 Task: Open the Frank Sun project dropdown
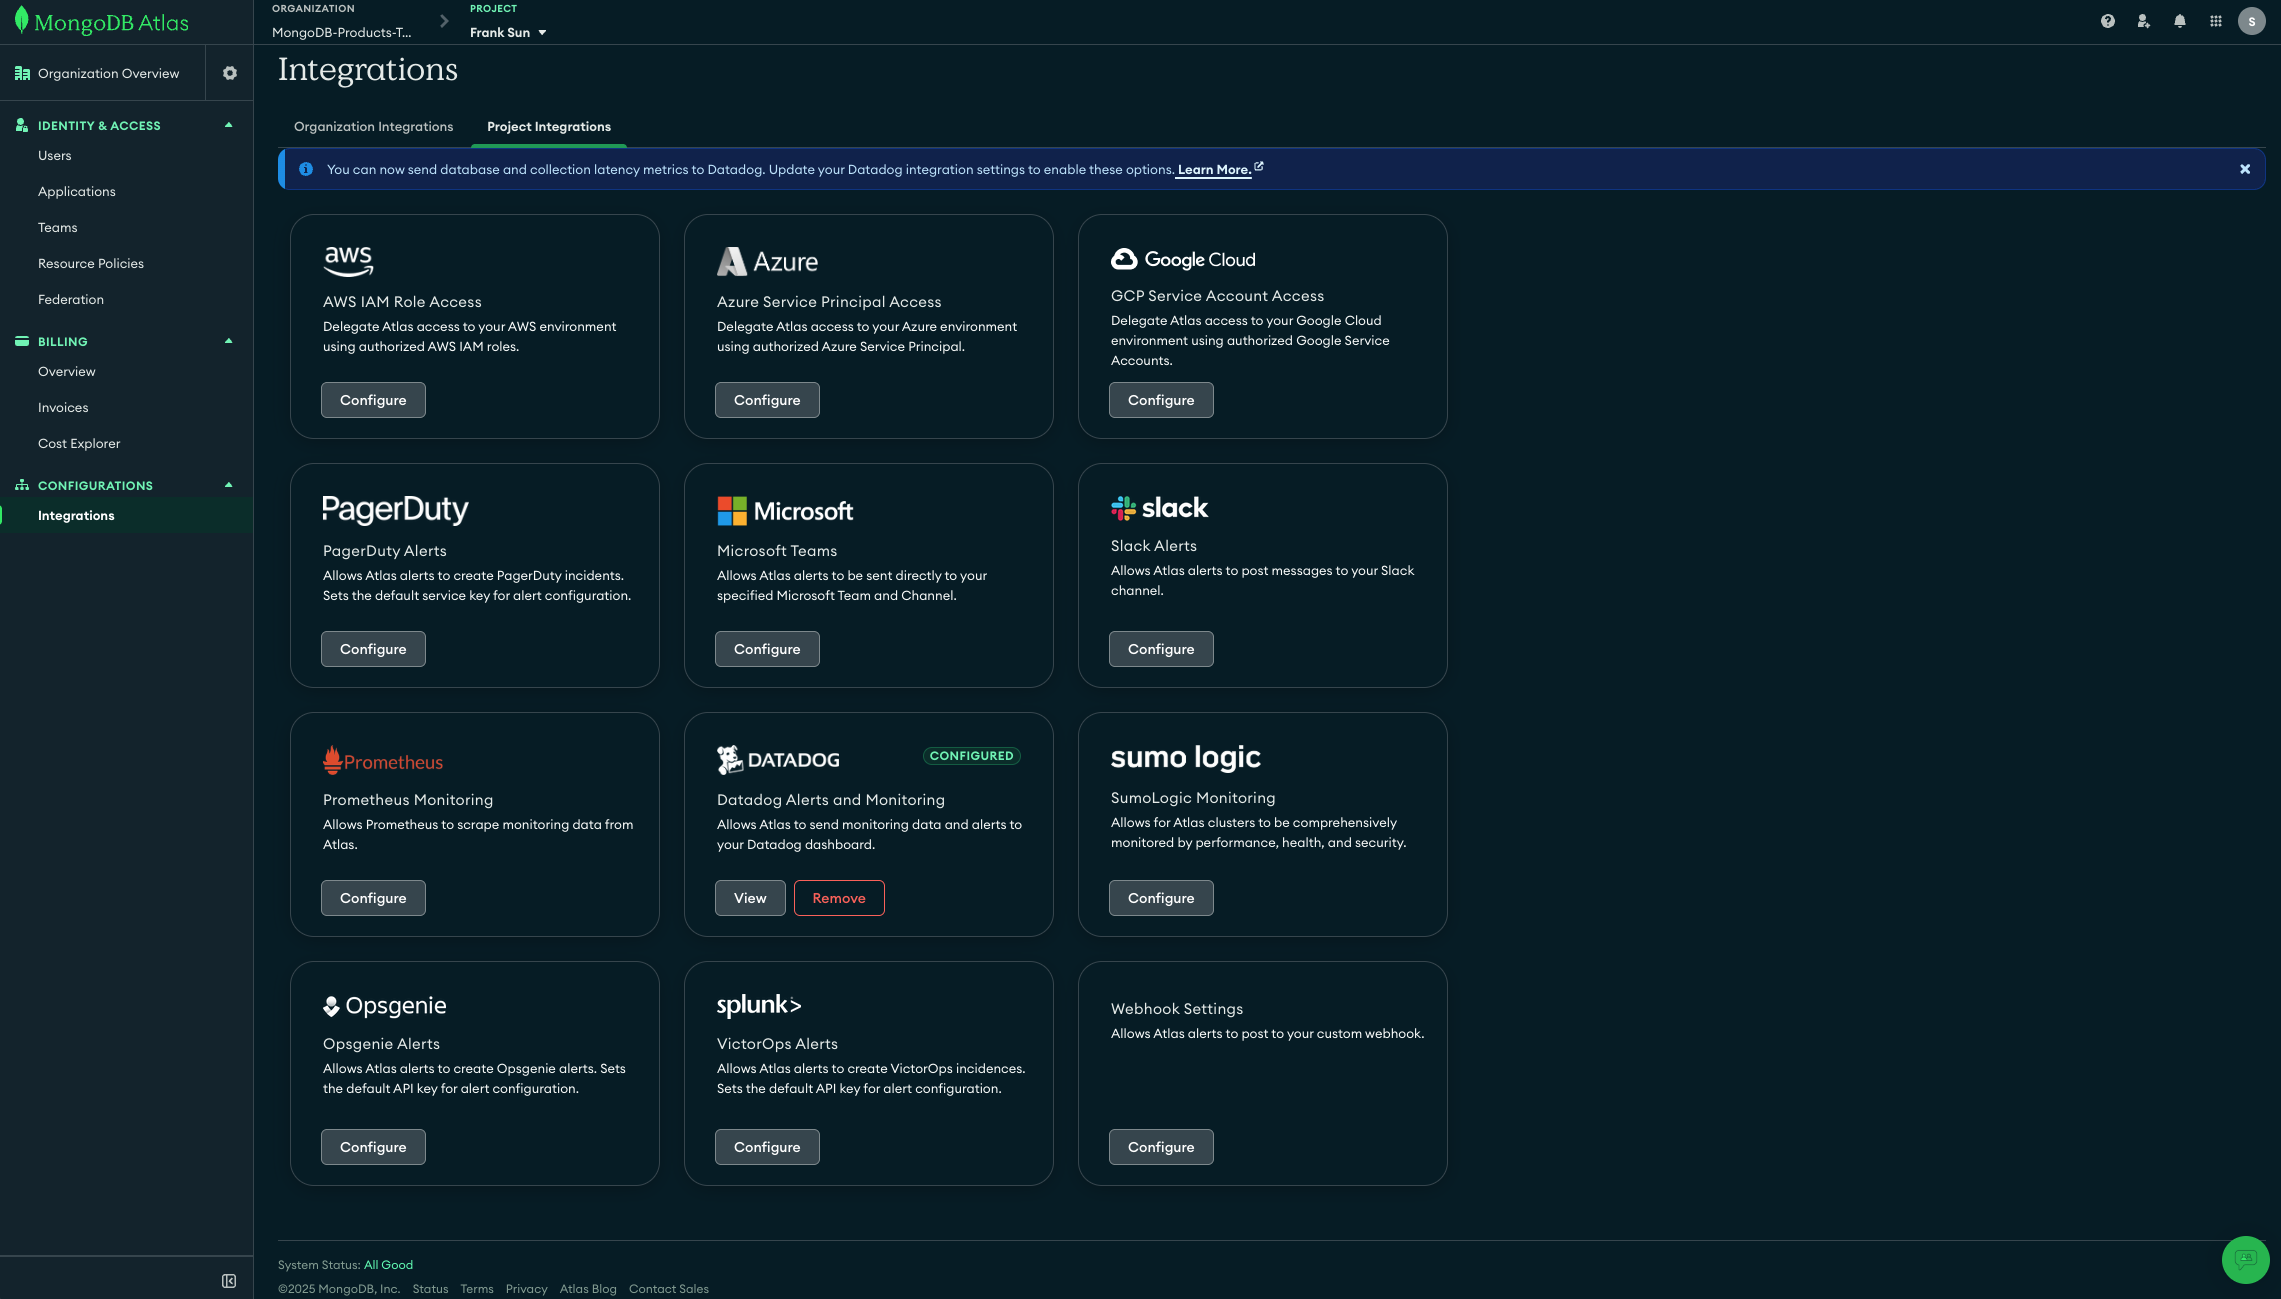(508, 32)
